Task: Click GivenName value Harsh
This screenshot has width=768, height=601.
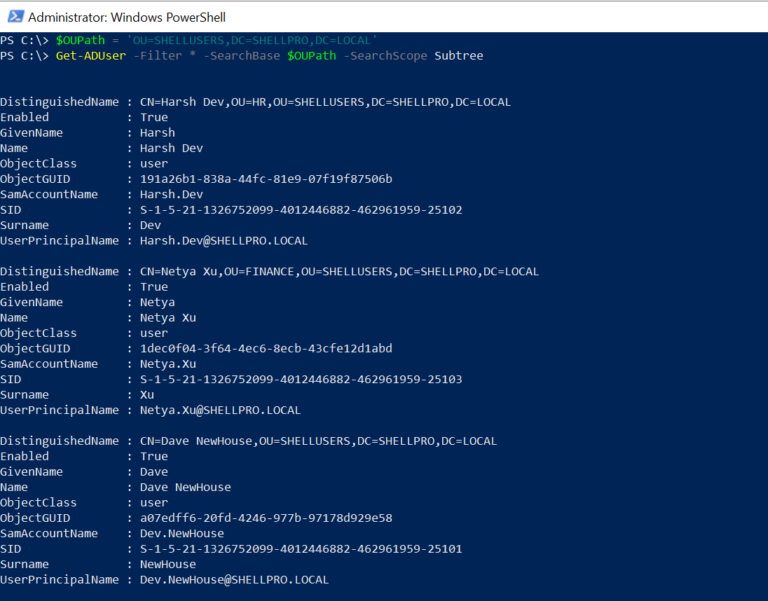Action: [x=157, y=133]
